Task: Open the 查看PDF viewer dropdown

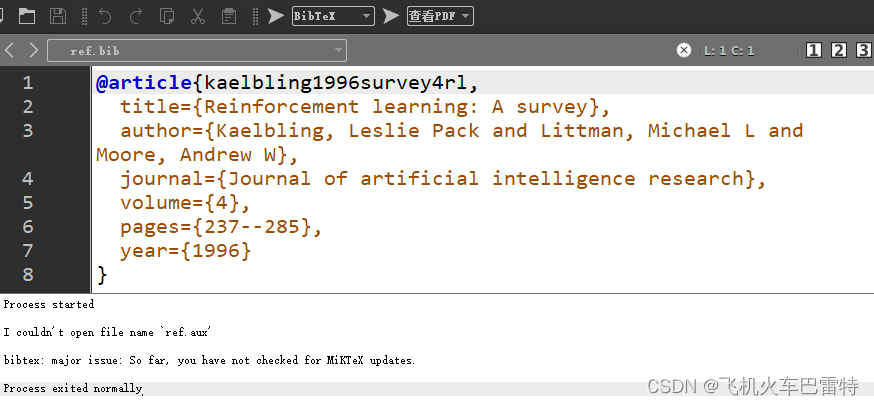Action: click(x=466, y=16)
